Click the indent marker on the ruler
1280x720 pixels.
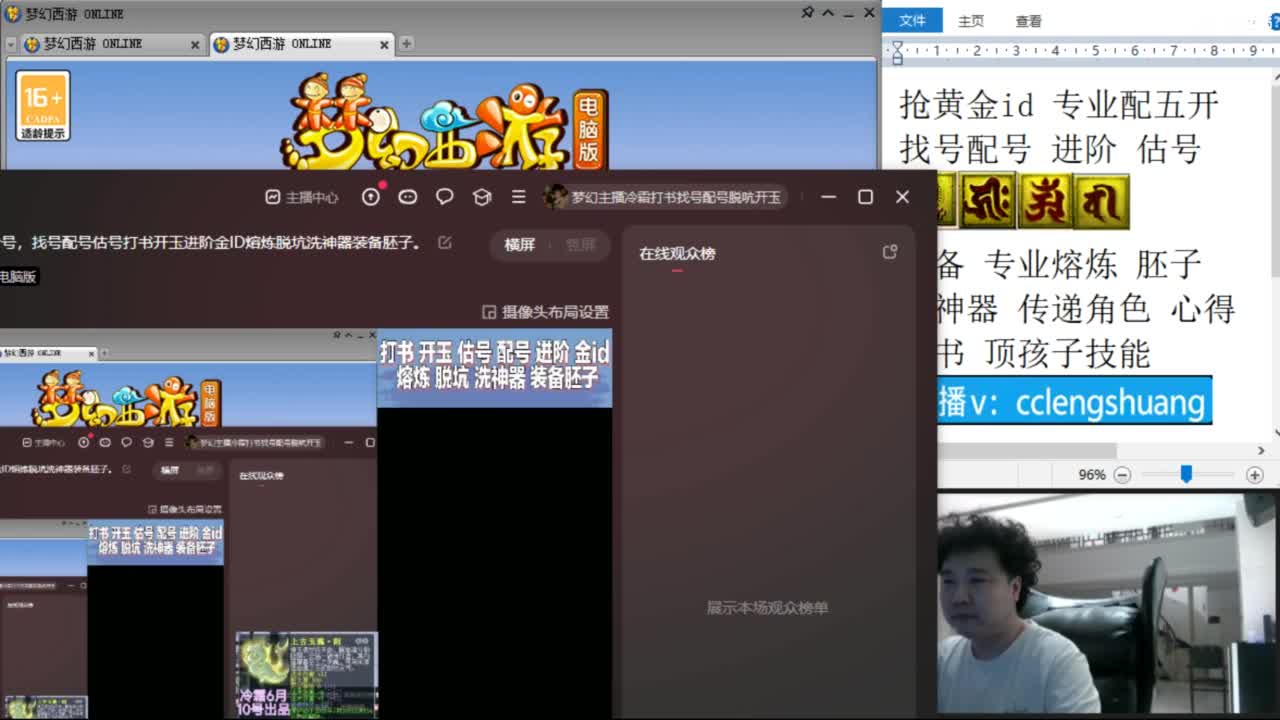897,52
